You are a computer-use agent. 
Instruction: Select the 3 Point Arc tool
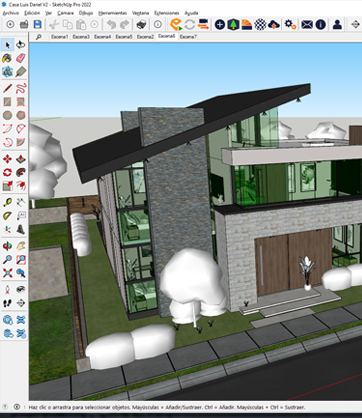point(8,142)
